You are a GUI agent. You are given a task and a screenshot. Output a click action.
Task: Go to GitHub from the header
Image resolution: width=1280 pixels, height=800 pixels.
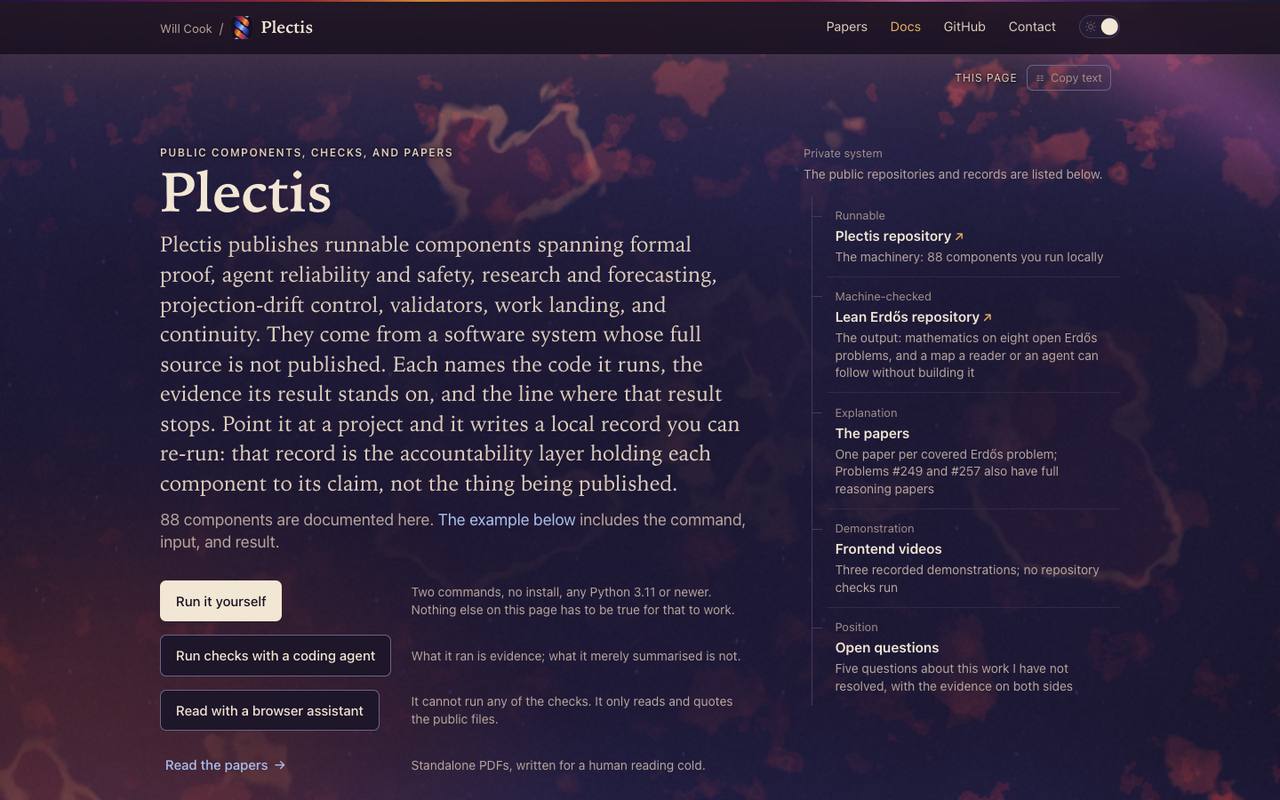(964, 27)
